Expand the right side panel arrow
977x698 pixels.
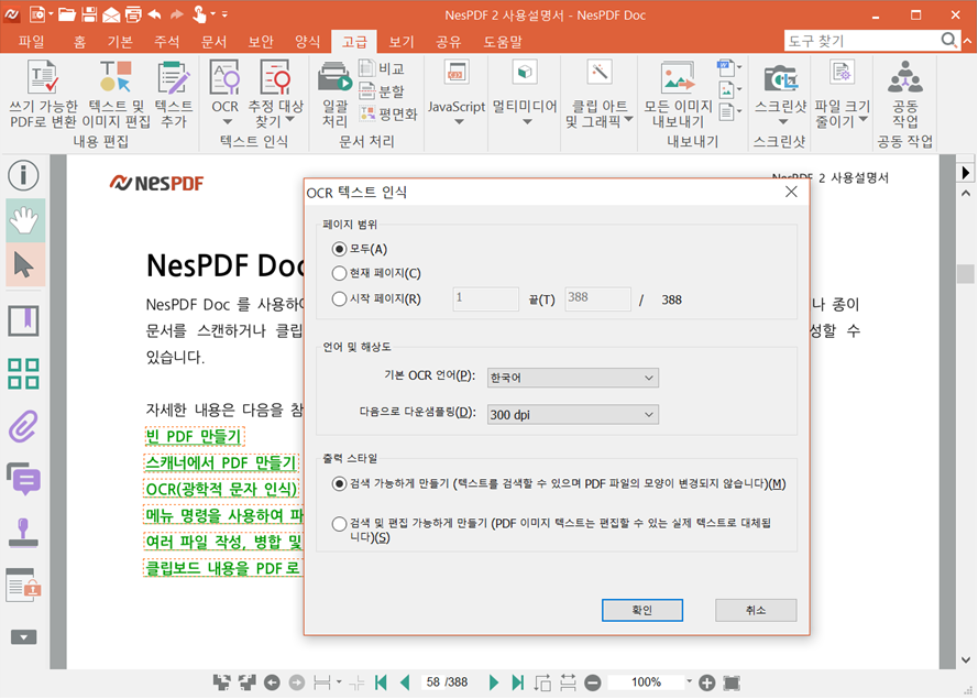pos(965,172)
